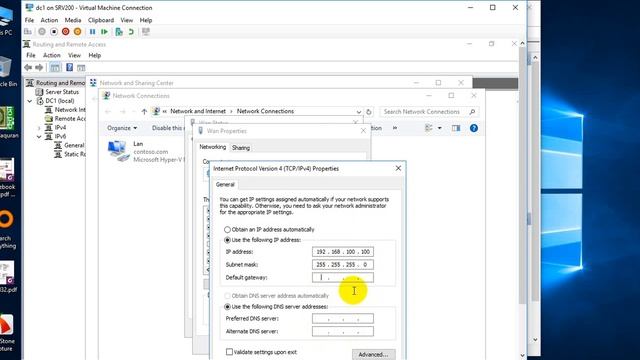The height and width of the screenshot is (360, 640).
Task: Expand the IPv4 tree node
Action: (39, 128)
